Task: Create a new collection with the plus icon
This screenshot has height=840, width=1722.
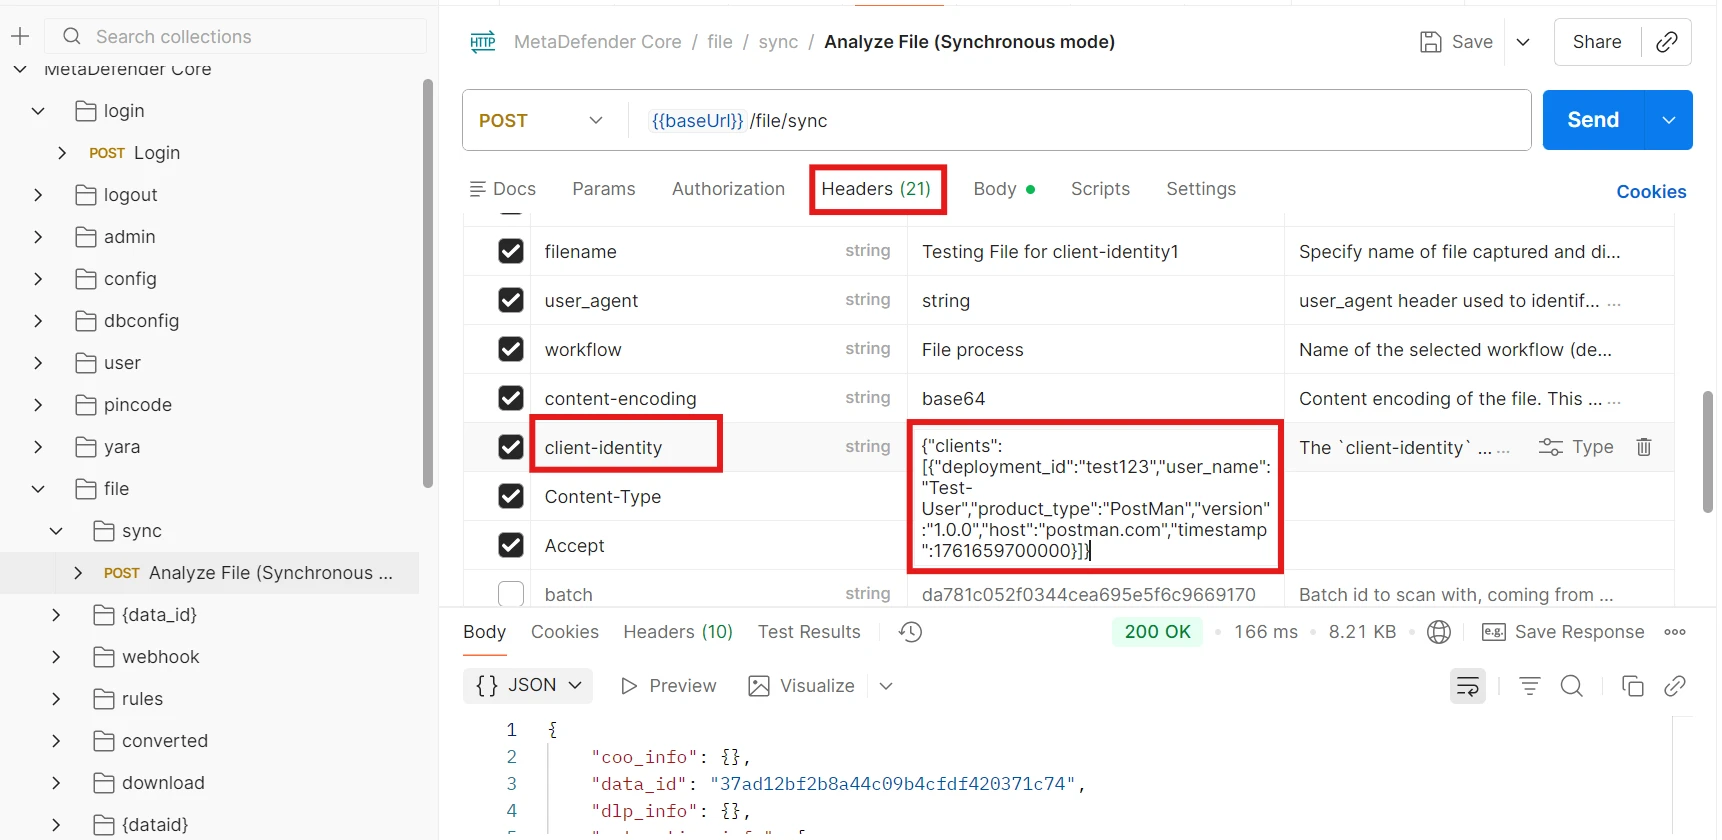Action: click(x=20, y=37)
